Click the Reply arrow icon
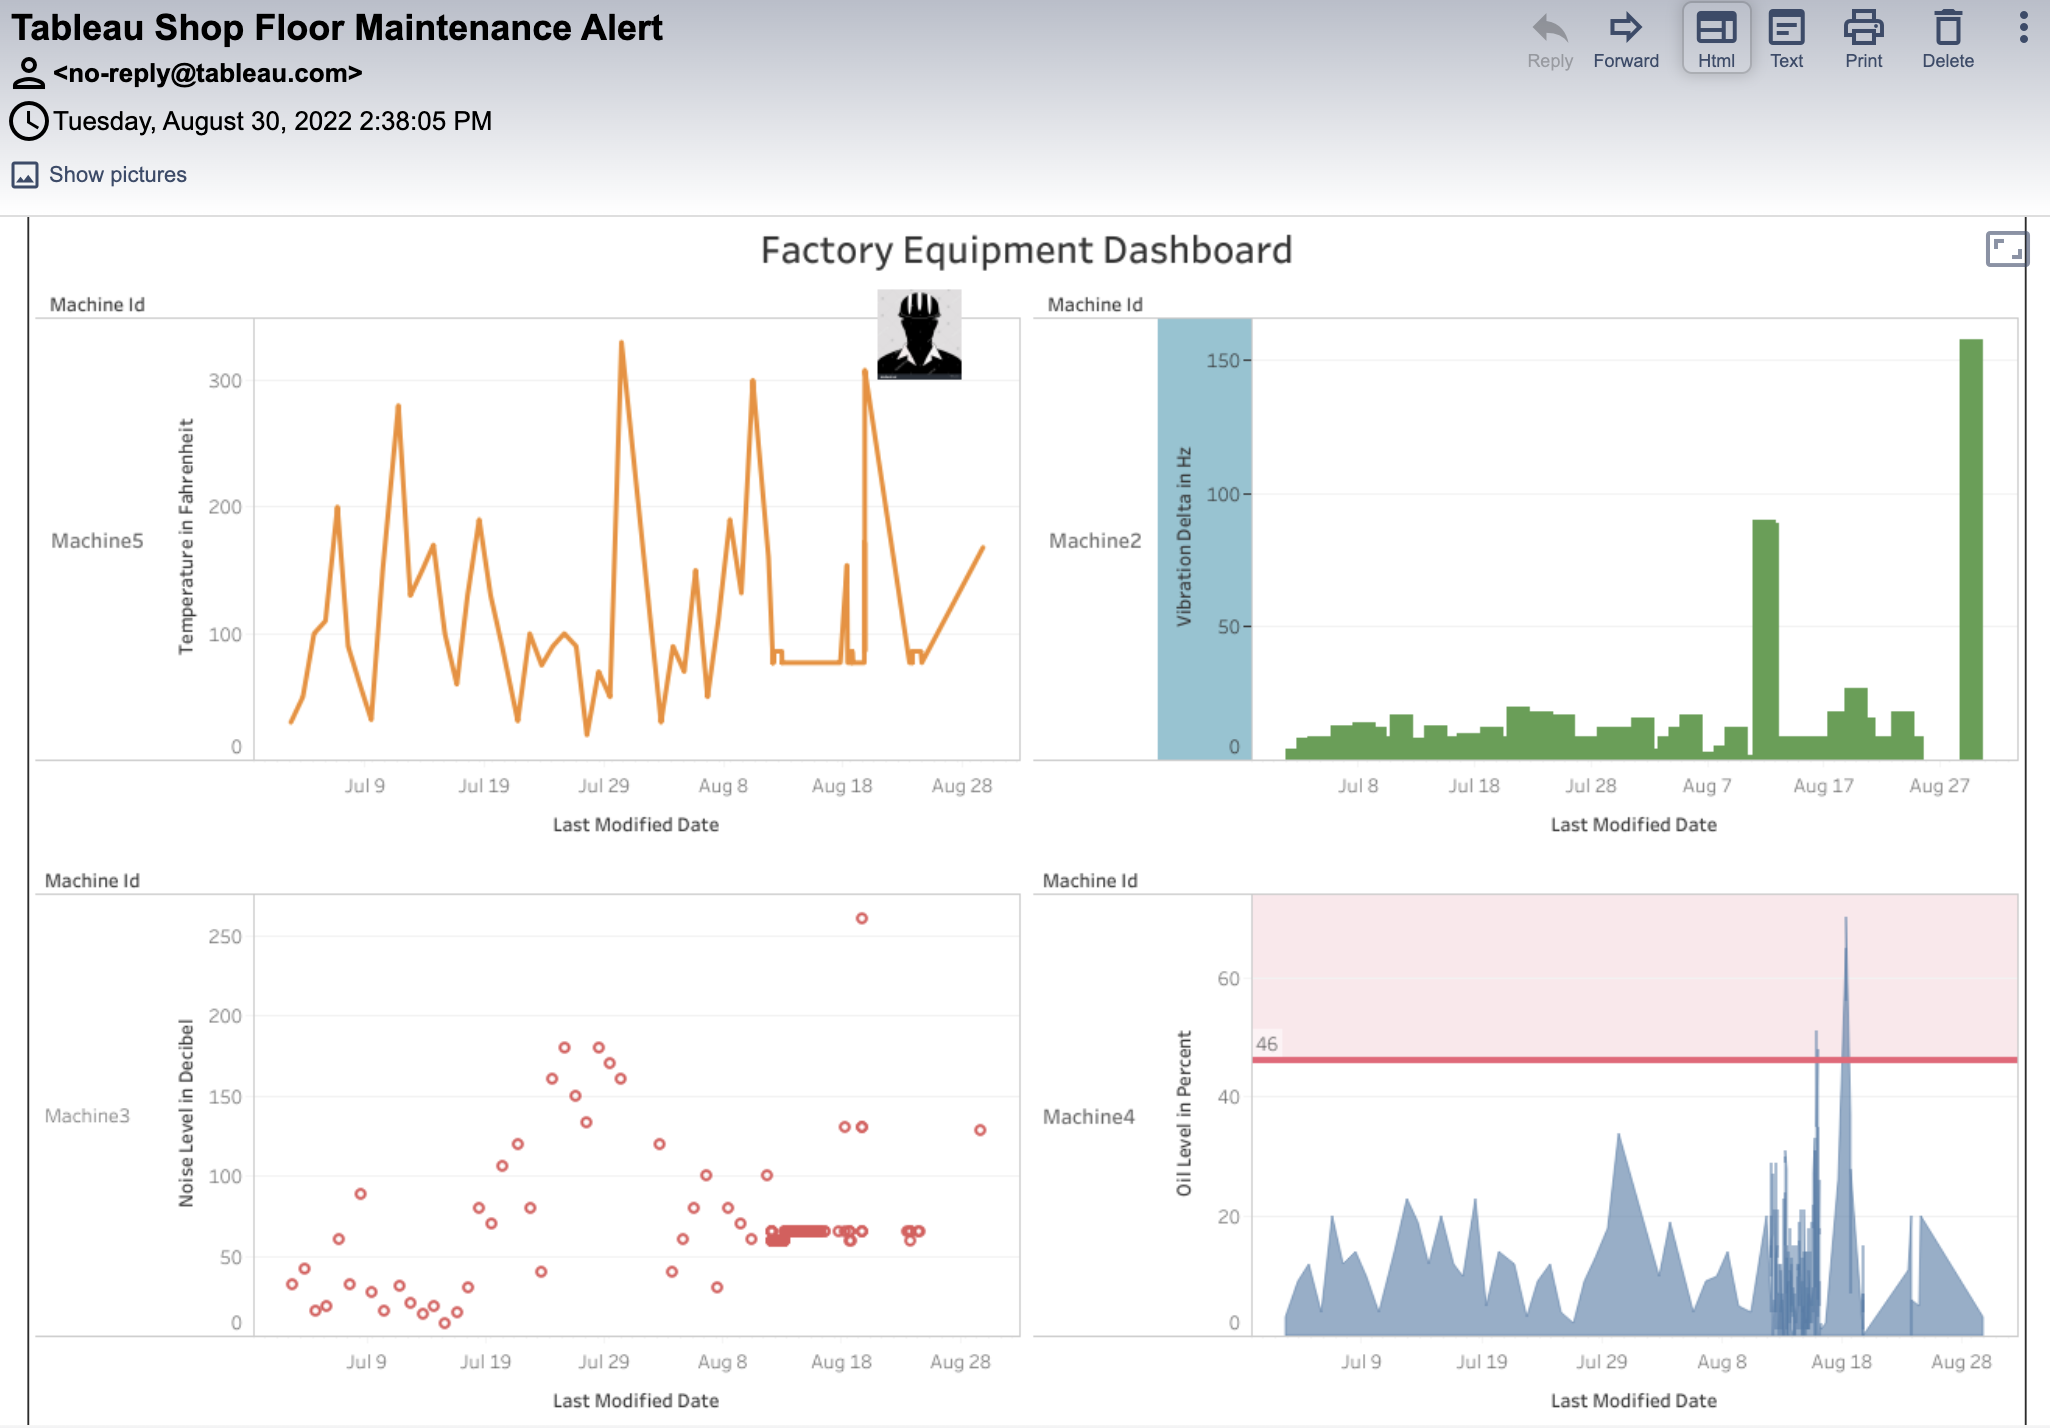 [x=1550, y=28]
